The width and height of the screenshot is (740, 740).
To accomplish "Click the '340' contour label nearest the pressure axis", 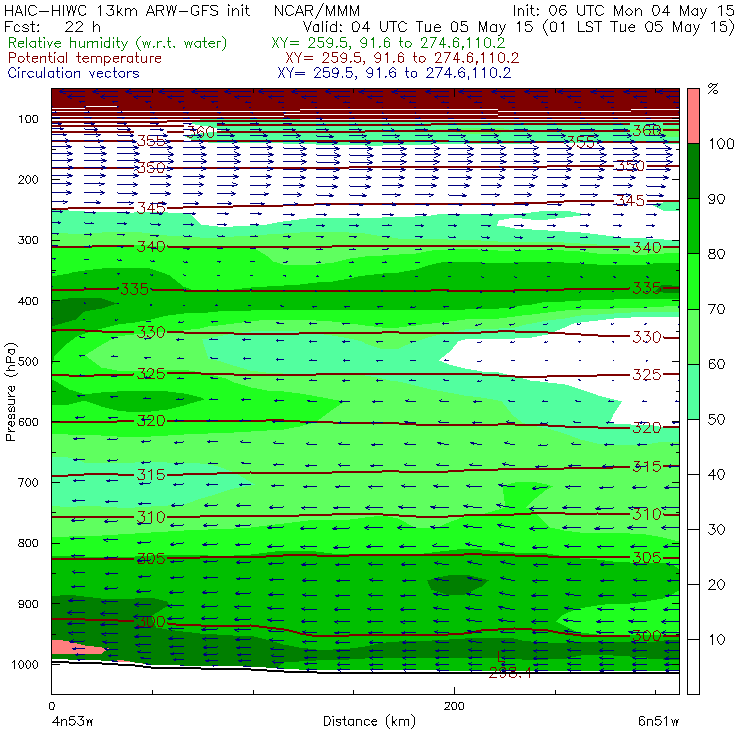I will pyautogui.click(x=151, y=246).
